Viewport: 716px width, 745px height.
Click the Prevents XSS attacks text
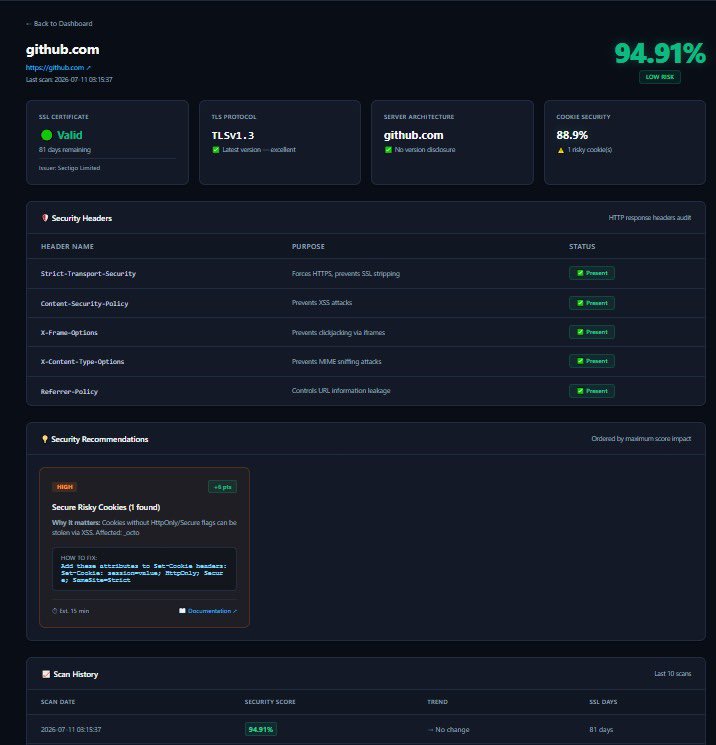[x=322, y=303]
